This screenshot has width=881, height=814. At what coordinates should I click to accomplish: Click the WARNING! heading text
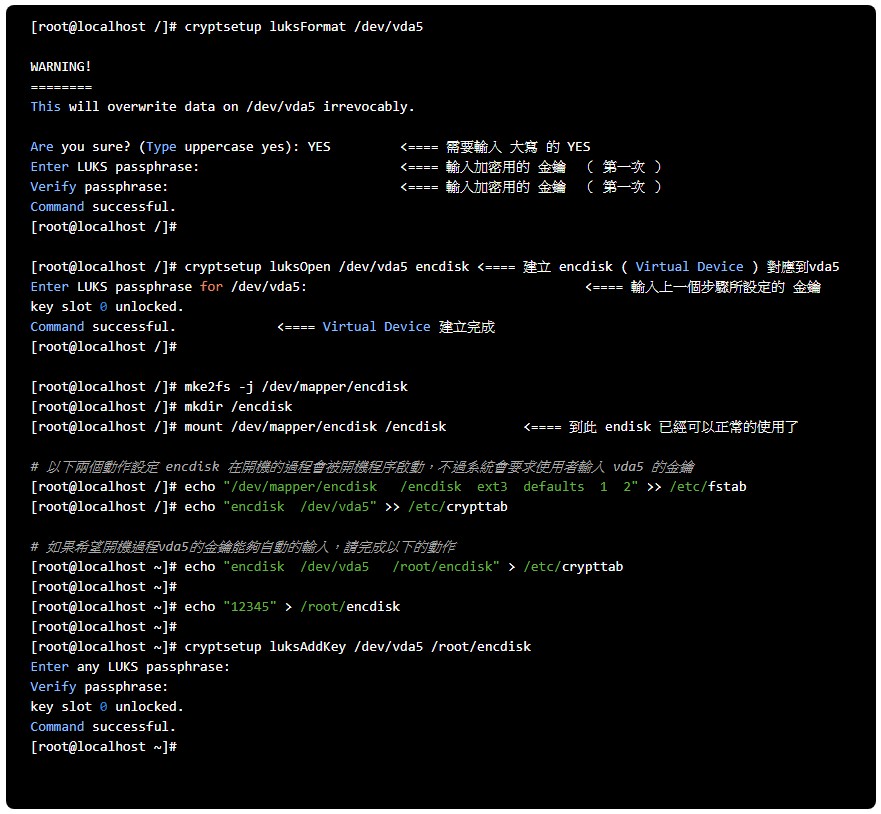coord(61,66)
